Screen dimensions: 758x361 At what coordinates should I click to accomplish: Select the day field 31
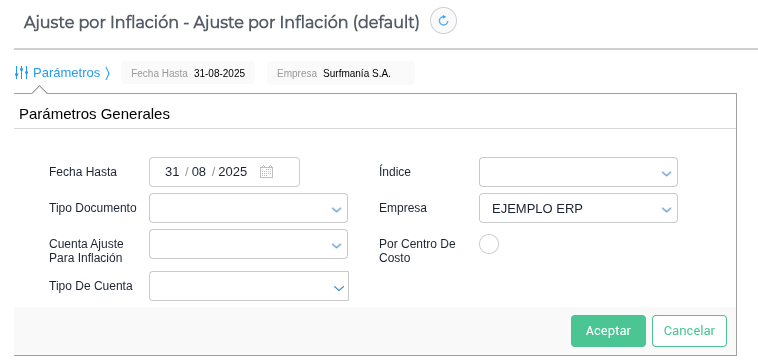coord(172,172)
